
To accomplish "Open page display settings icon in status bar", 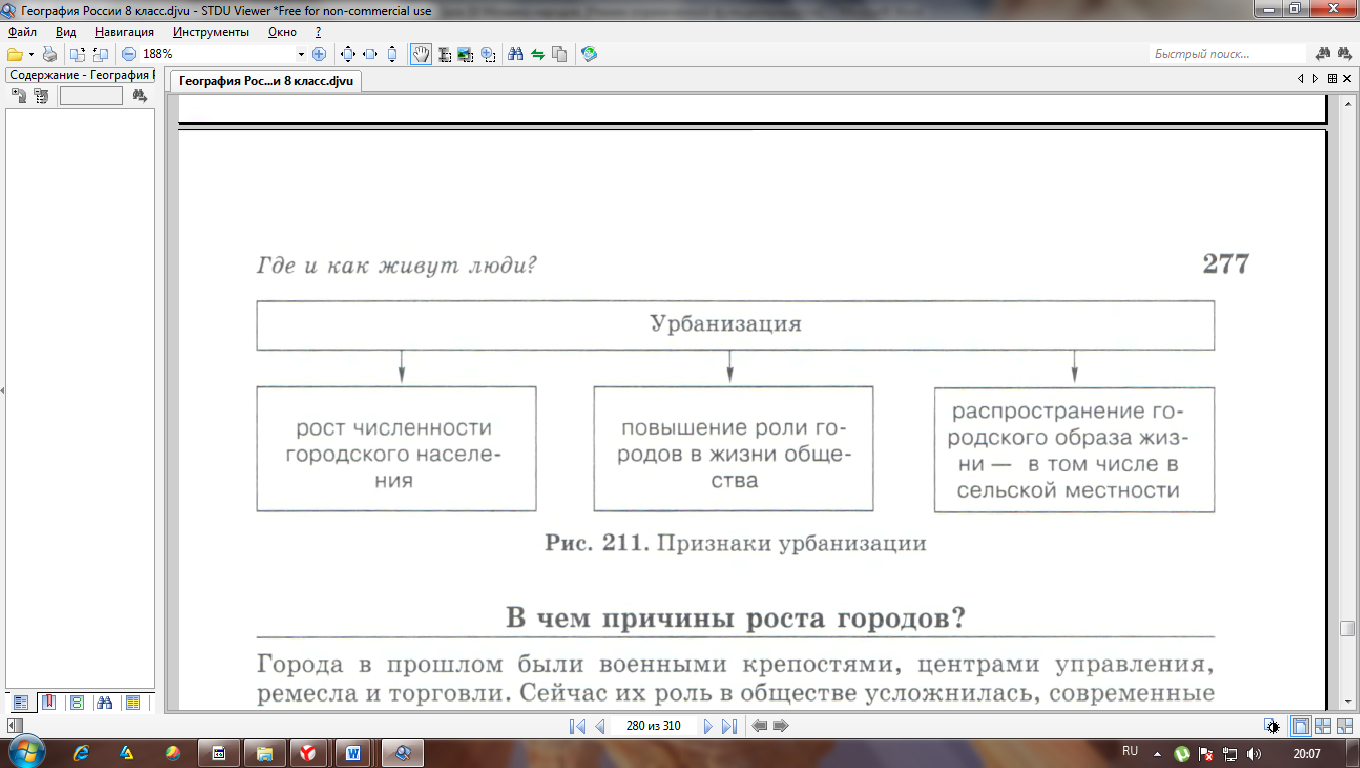I will [1271, 726].
